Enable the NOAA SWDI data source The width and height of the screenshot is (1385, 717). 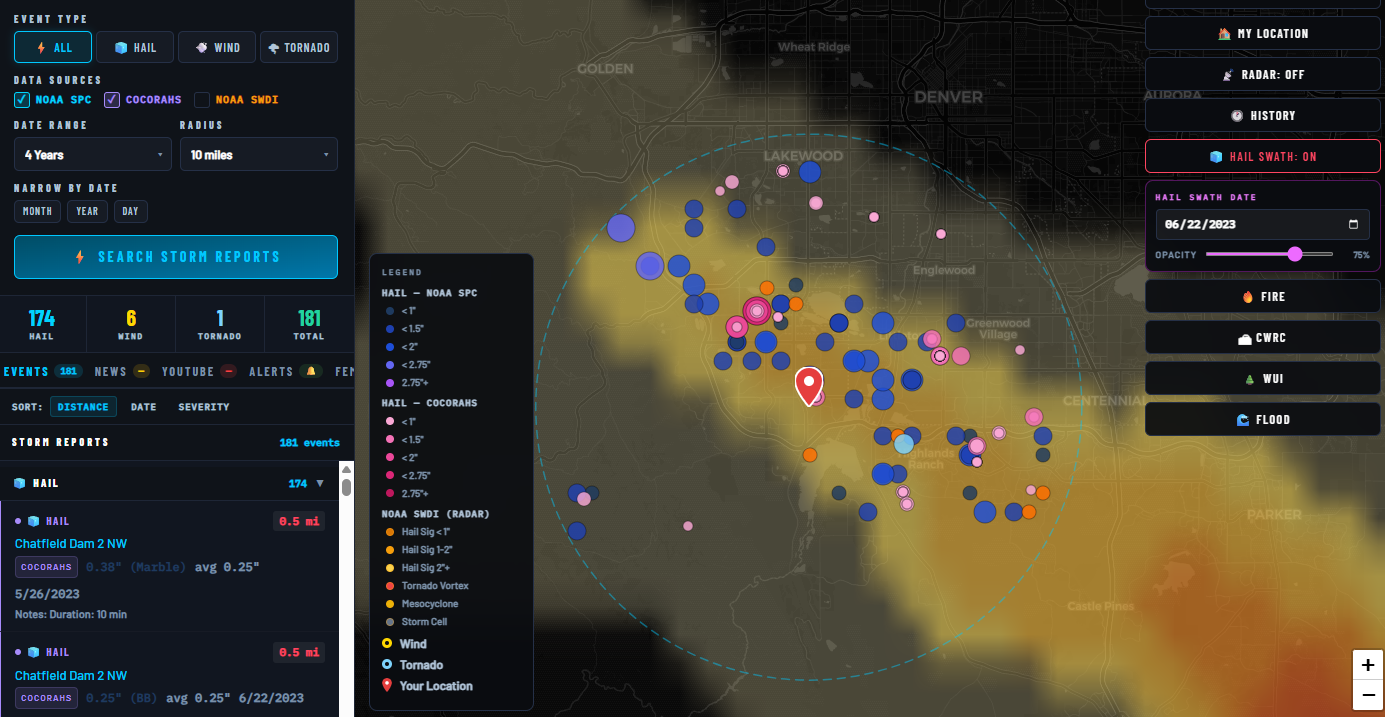(x=201, y=100)
